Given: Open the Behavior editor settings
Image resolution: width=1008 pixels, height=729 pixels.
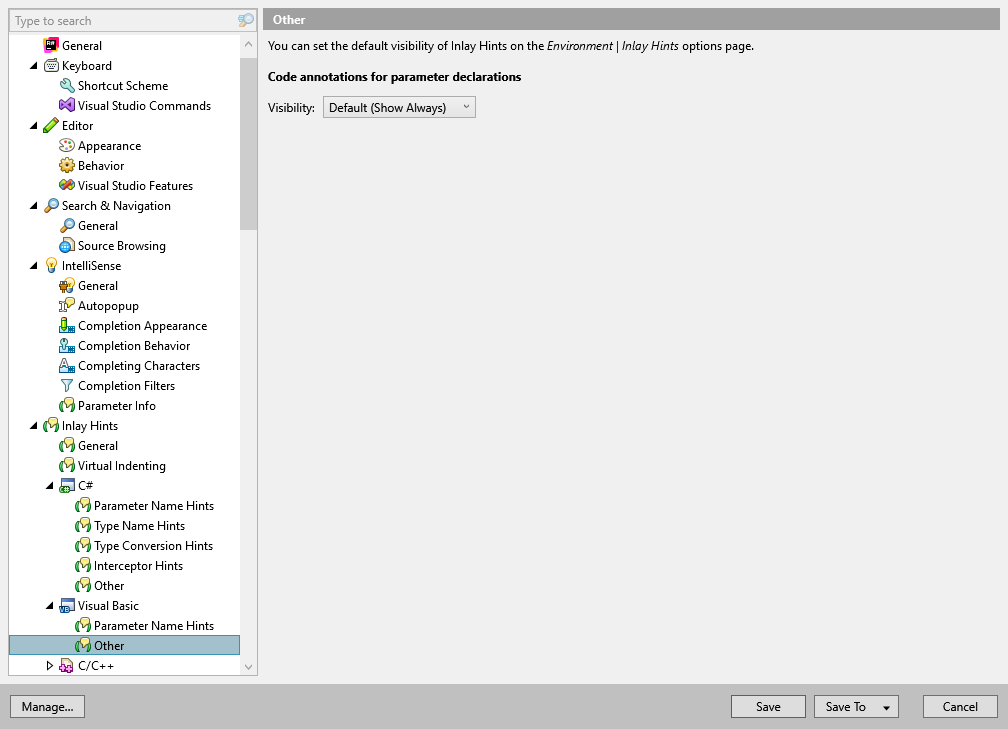Looking at the screenshot, I should pos(98,165).
